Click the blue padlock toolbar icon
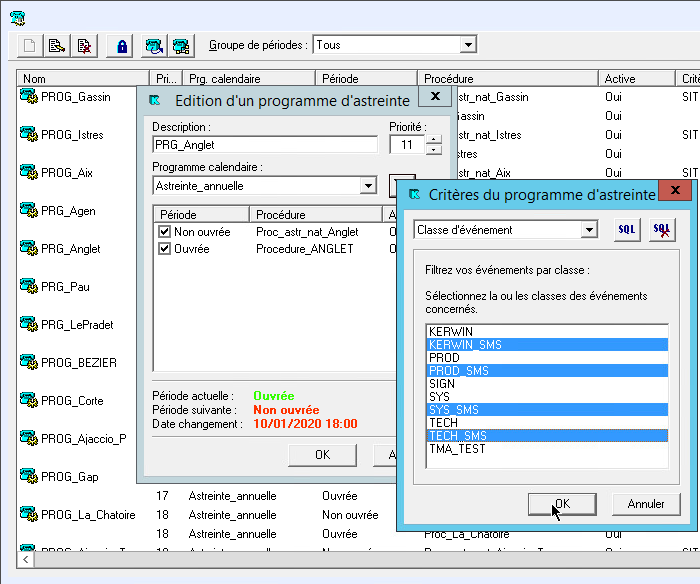700x584 pixels. [122, 46]
